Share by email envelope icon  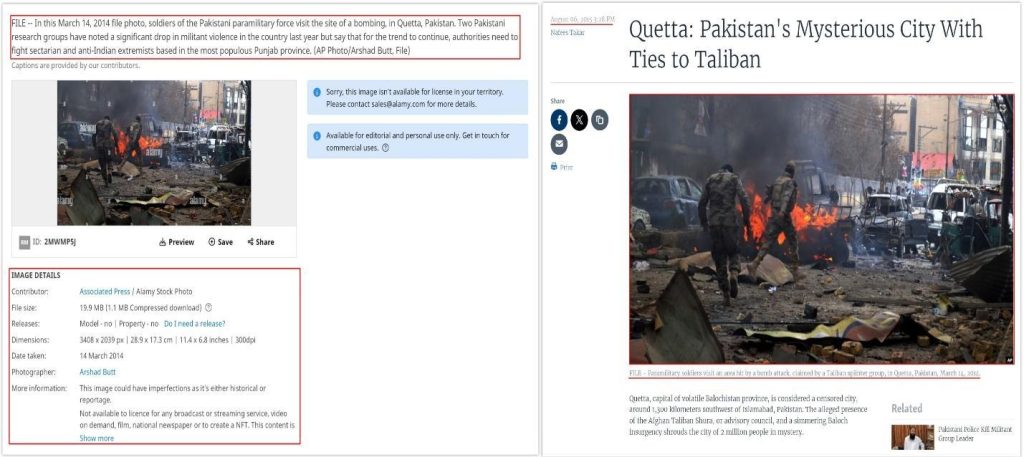coord(559,144)
